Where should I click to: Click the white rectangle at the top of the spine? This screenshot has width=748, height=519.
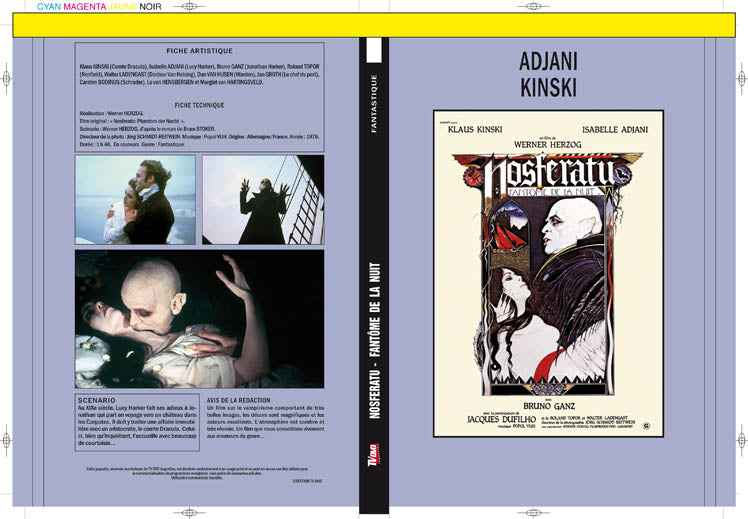[x=374, y=50]
